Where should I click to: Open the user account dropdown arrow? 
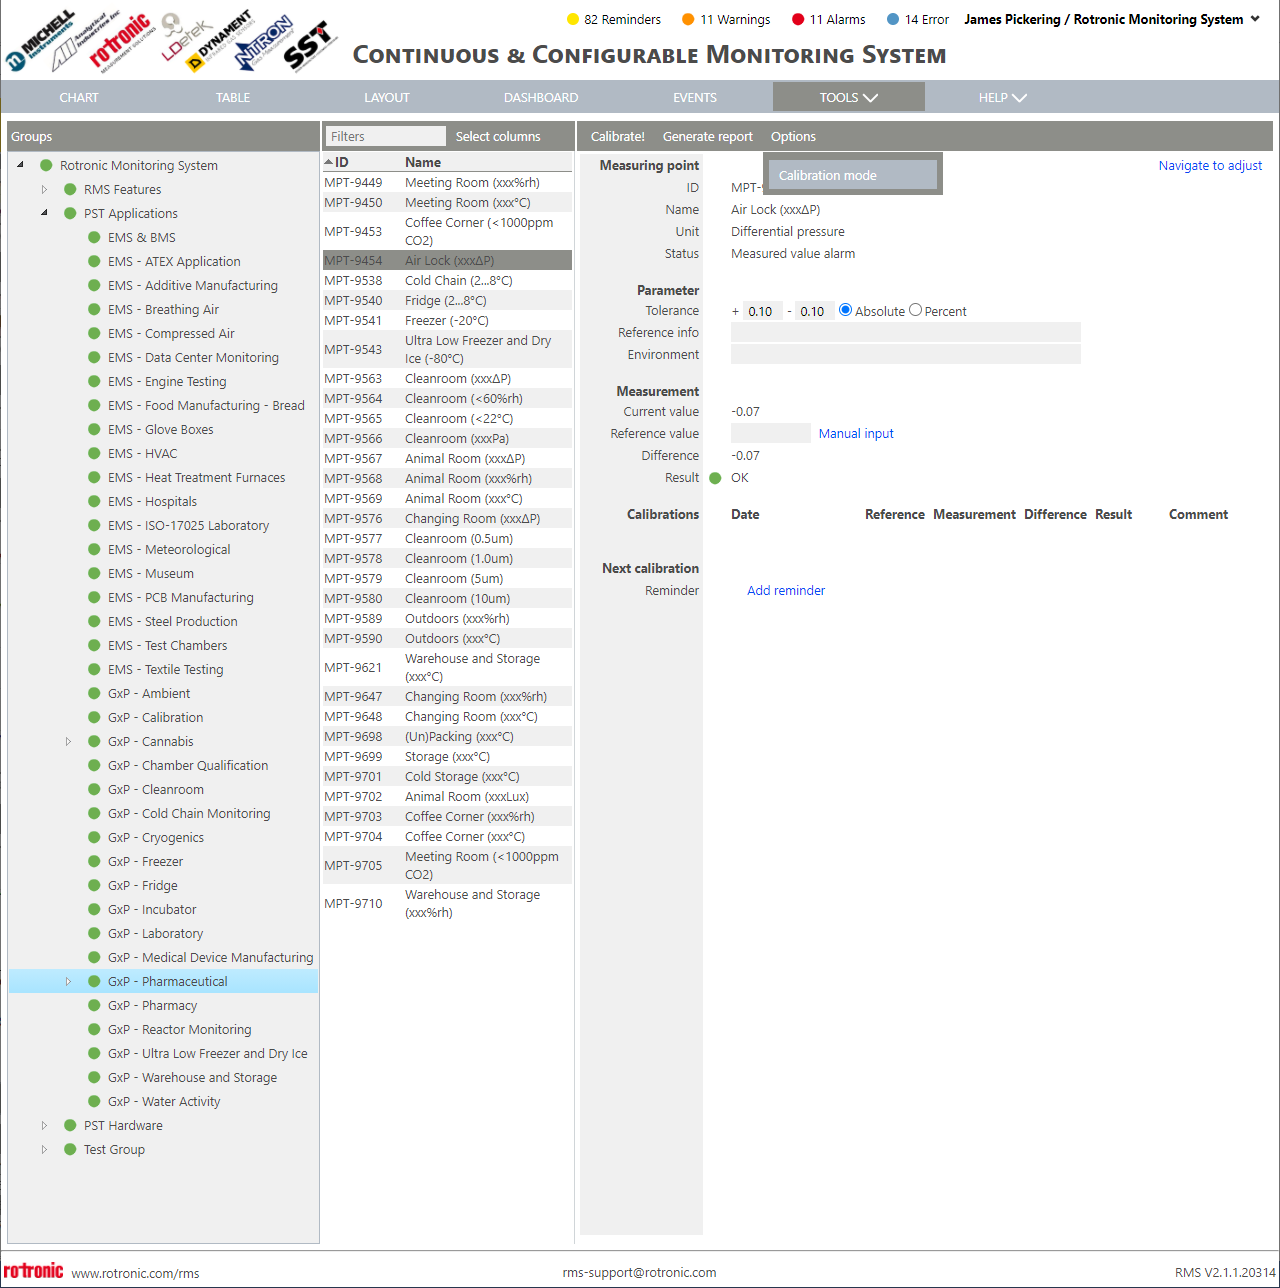click(x=1255, y=19)
